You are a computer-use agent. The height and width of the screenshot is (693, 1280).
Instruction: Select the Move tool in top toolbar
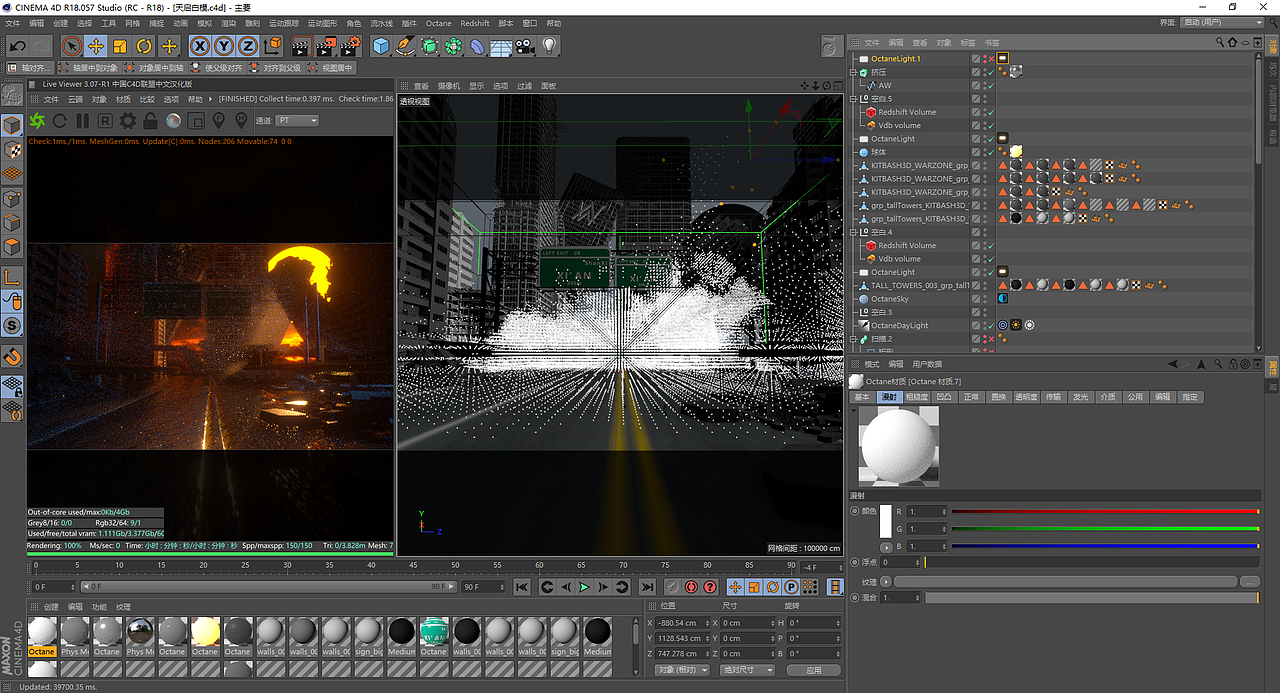coord(96,46)
